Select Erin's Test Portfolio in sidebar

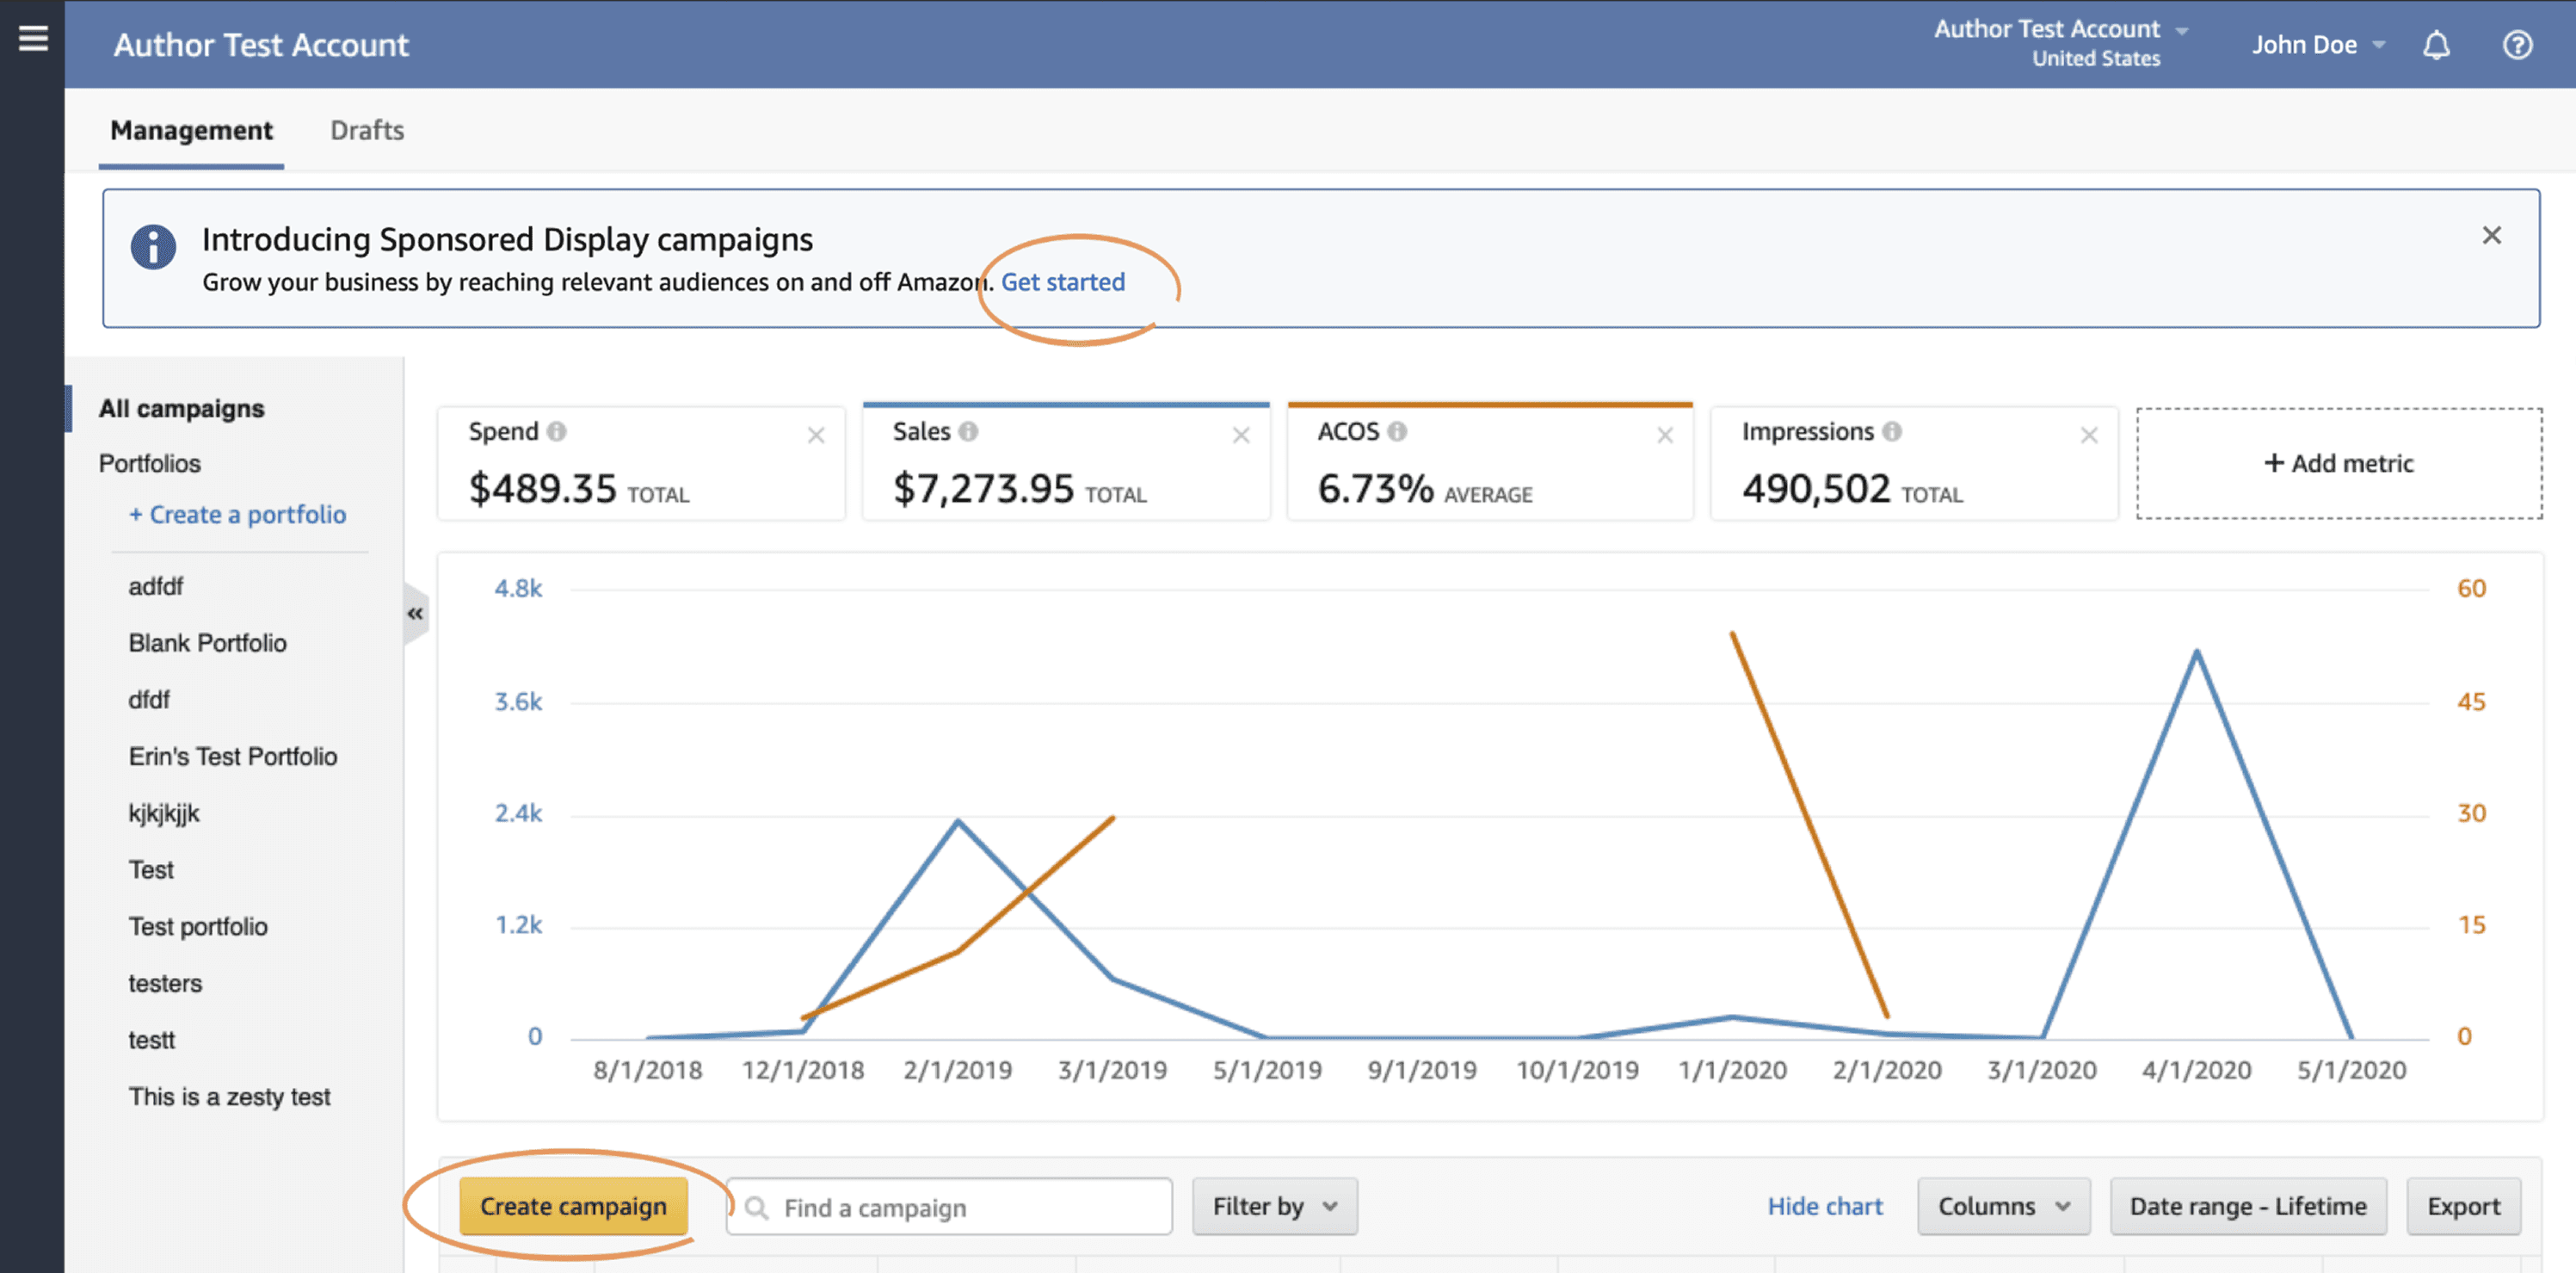[x=232, y=756]
